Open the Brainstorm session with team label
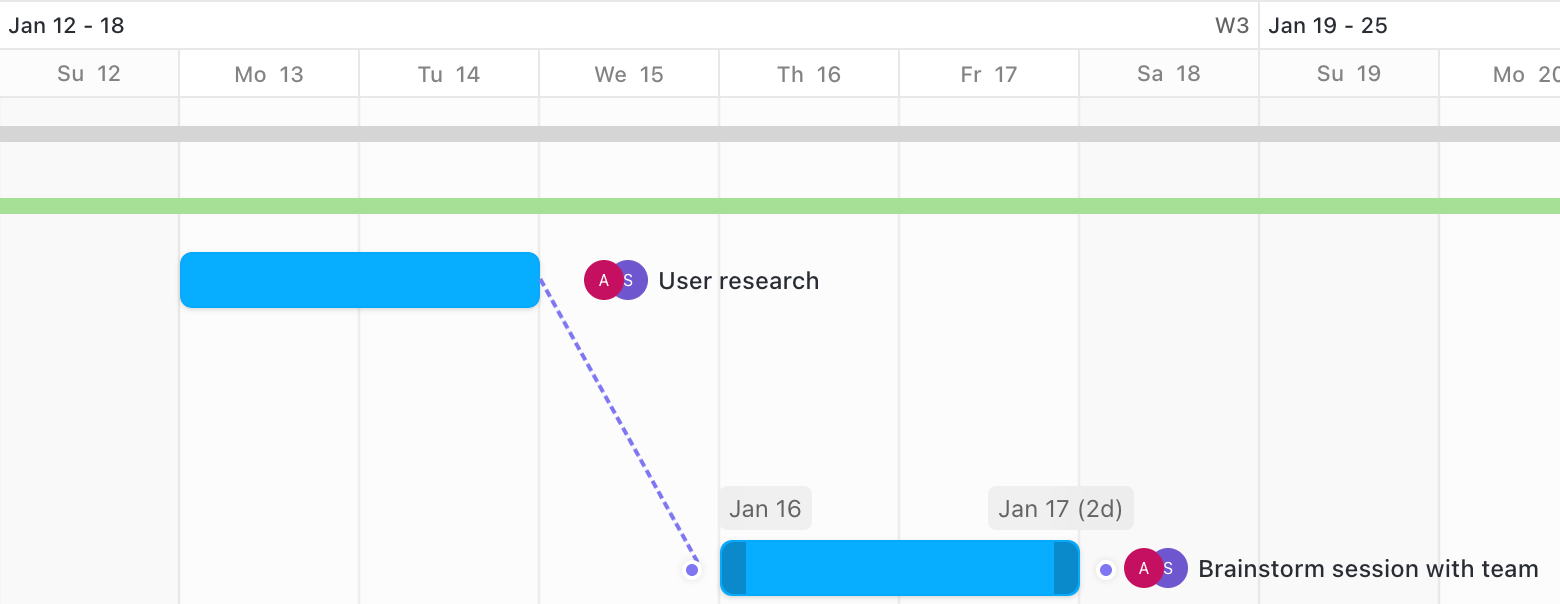The height and width of the screenshot is (604, 1560). [1368, 569]
